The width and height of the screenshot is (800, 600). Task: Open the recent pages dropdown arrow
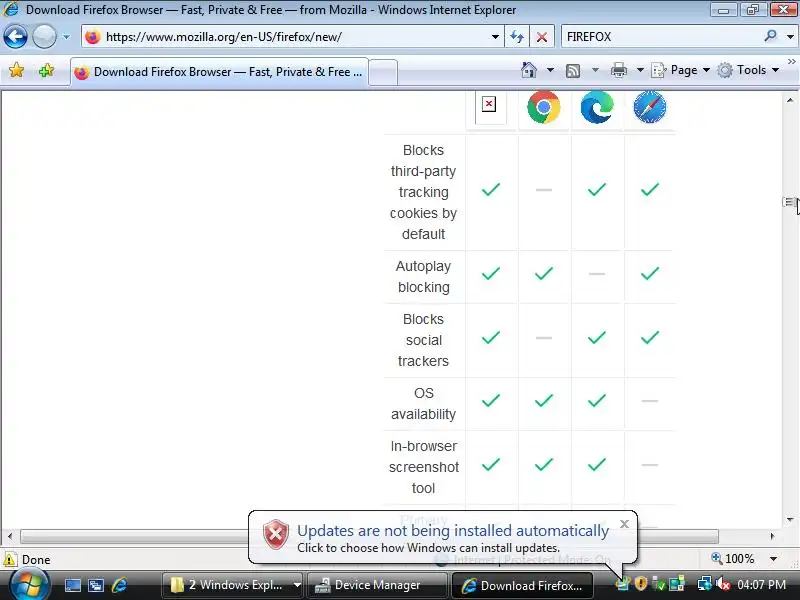tap(66, 37)
